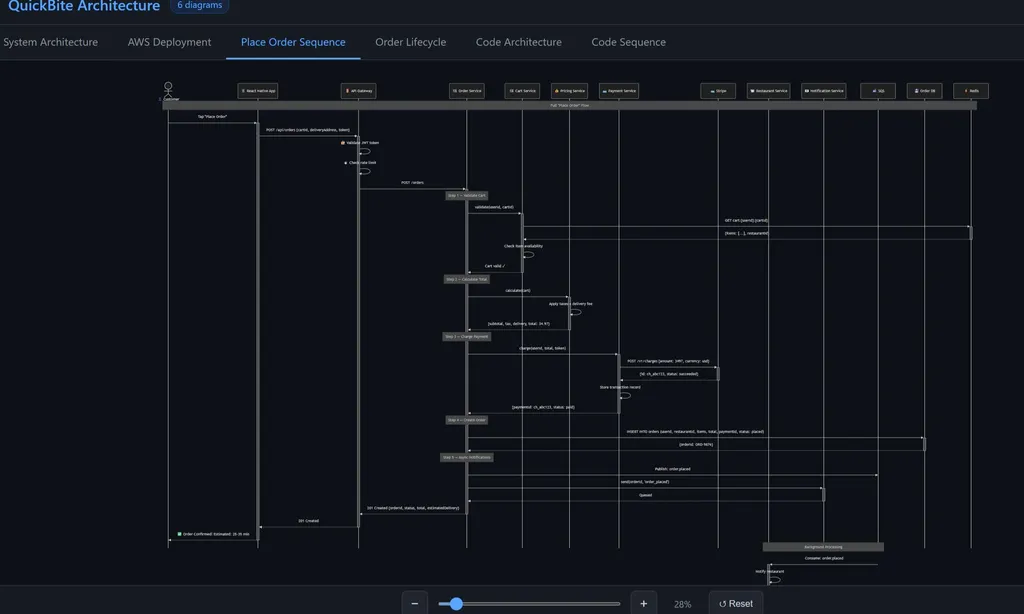This screenshot has height=614, width=1024.
Task: Click the Step 3 Charge Payment note
Action: 466,336
